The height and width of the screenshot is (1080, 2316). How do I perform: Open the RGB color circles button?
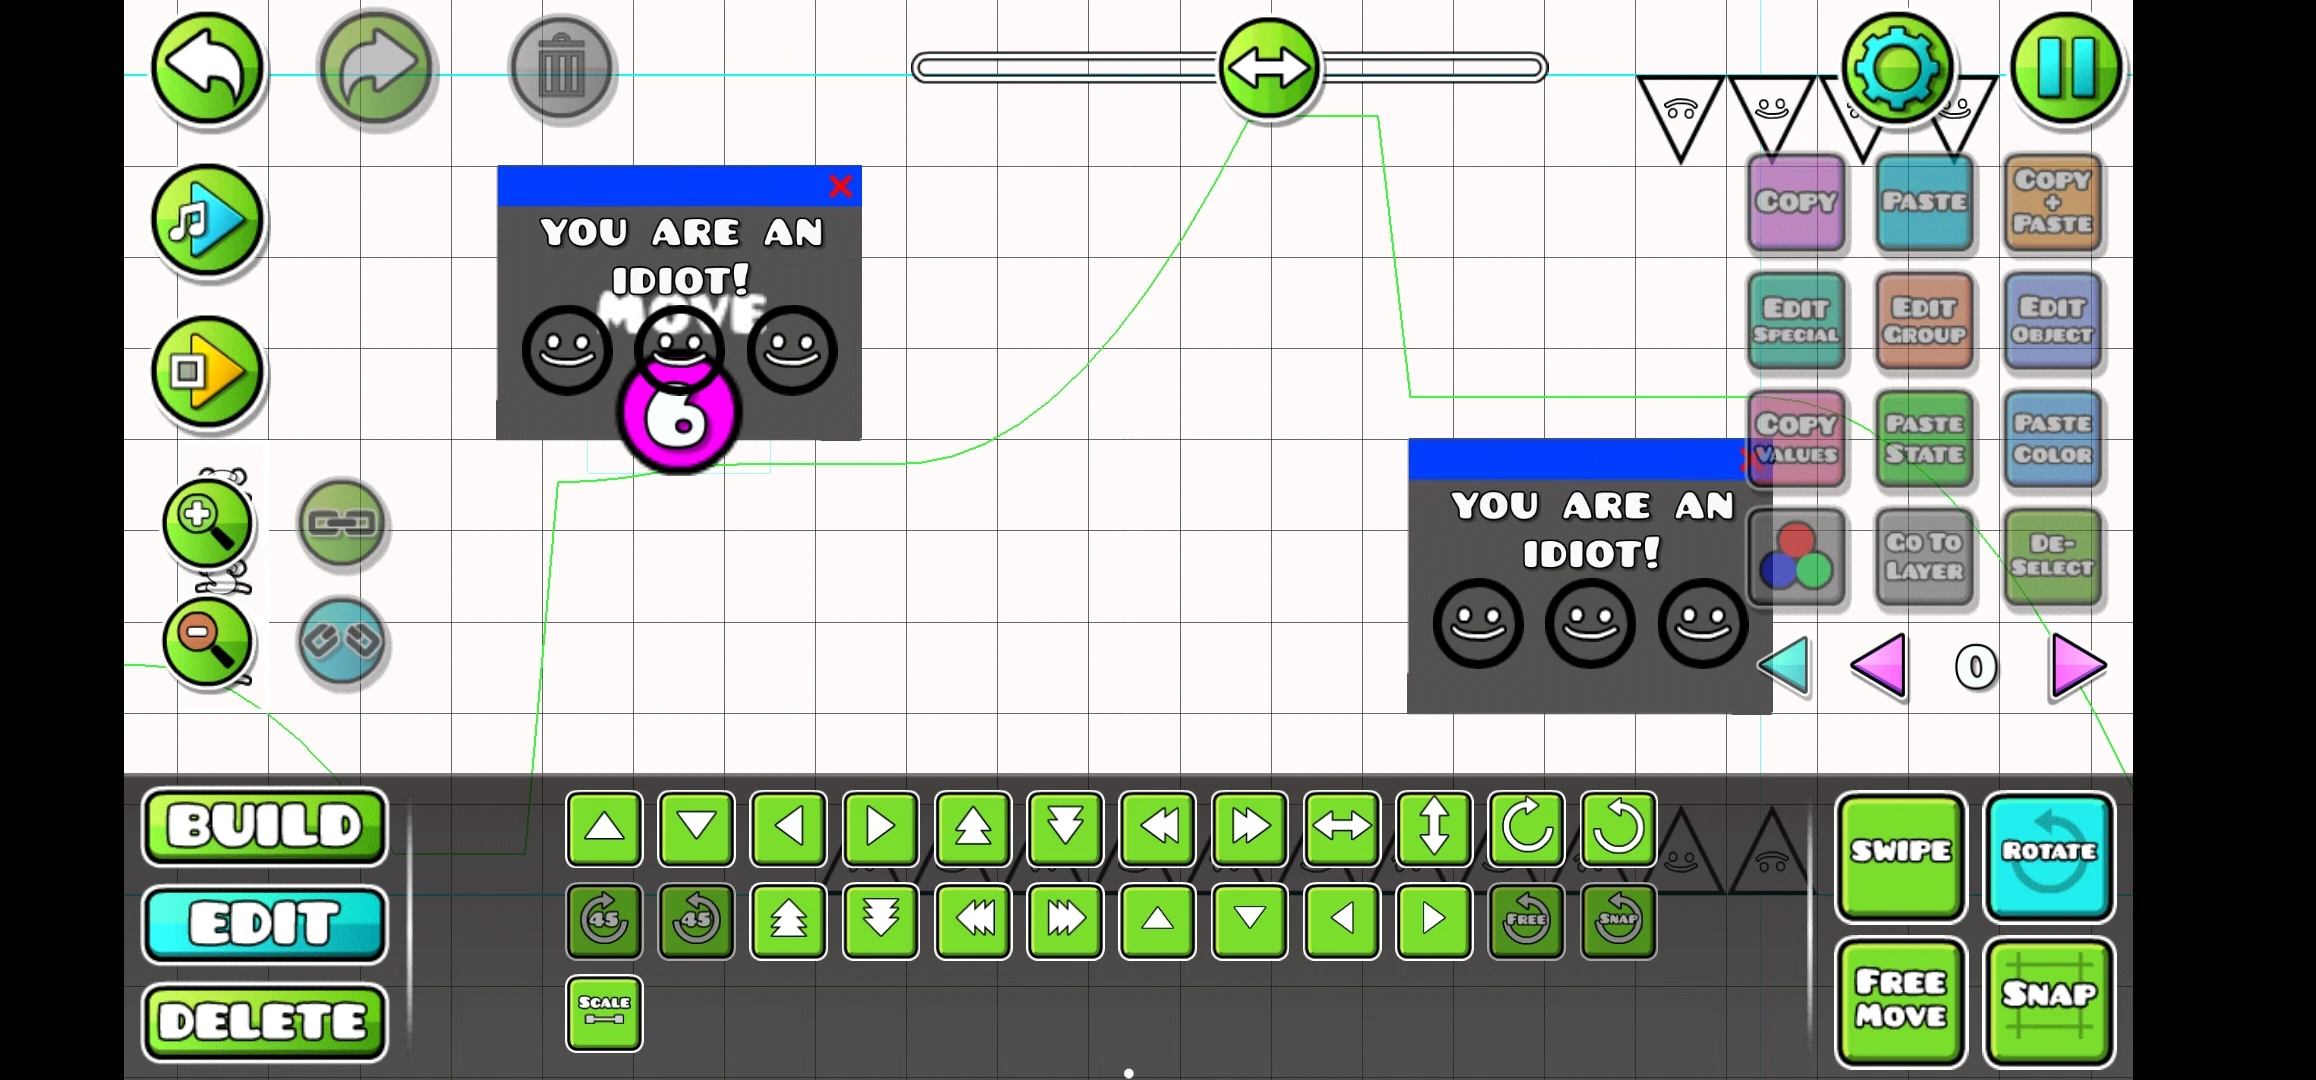pos(1797,557)
